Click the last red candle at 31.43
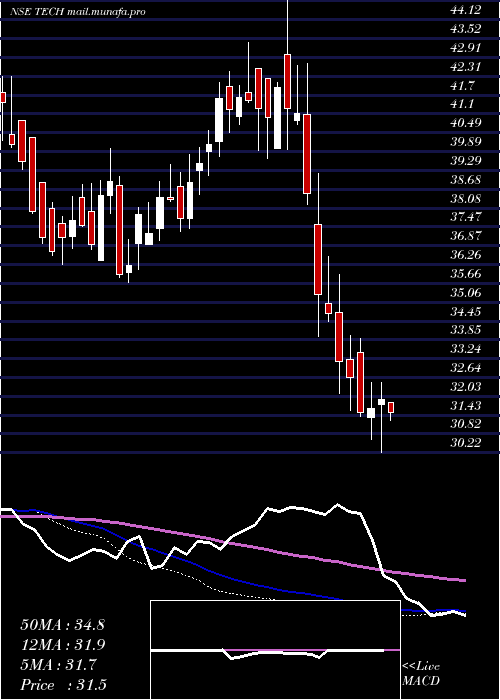Image resolution: width=500 pixels, height=700 pixels. click(391, 407)
